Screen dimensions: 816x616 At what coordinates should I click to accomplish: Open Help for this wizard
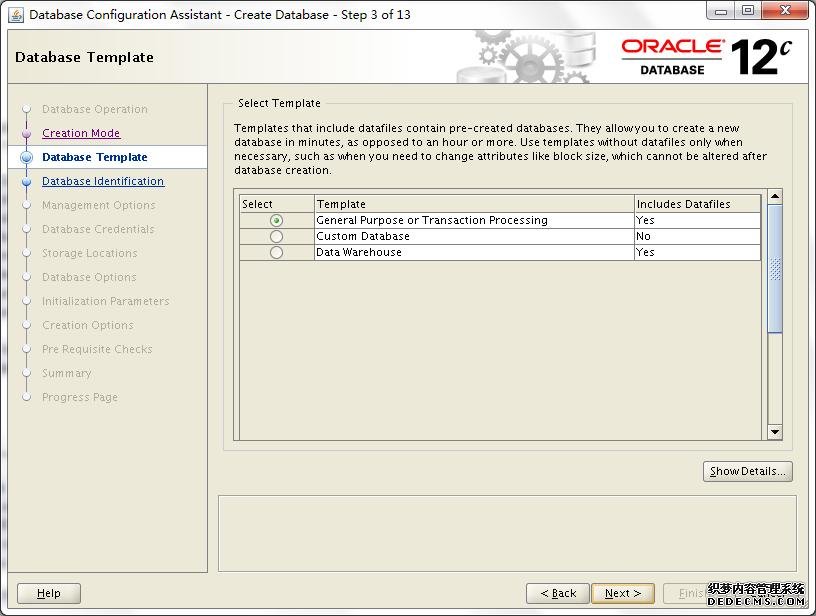[48, 593]
